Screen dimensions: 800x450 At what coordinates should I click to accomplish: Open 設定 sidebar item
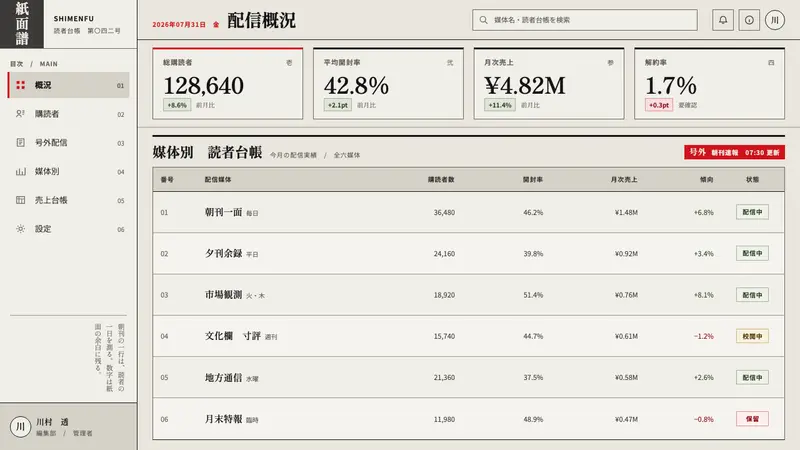pos(69,229)
